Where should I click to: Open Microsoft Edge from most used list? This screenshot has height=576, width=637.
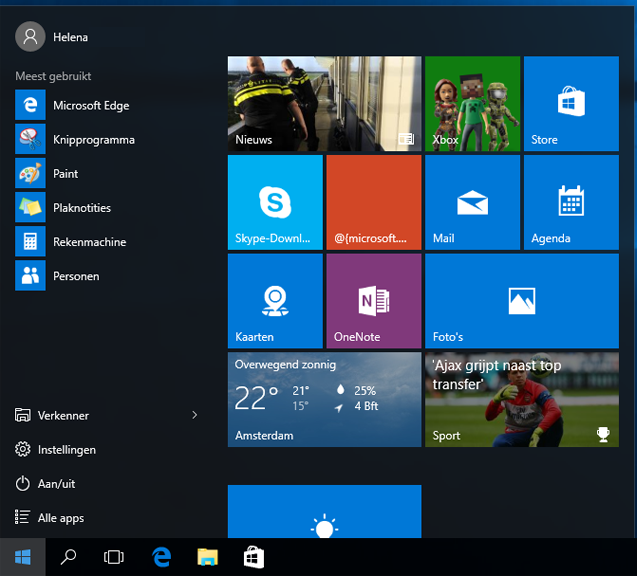click(110, 105)
